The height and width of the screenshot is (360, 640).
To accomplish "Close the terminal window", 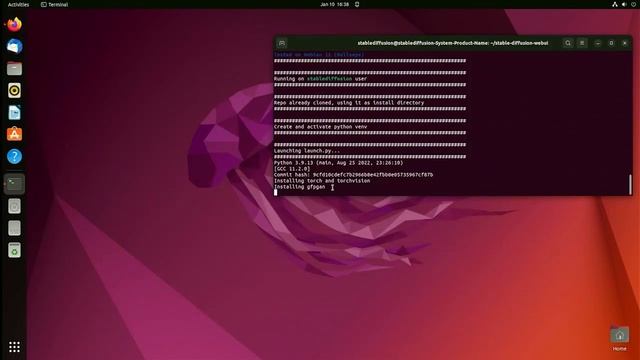I will tap(624, 43).
